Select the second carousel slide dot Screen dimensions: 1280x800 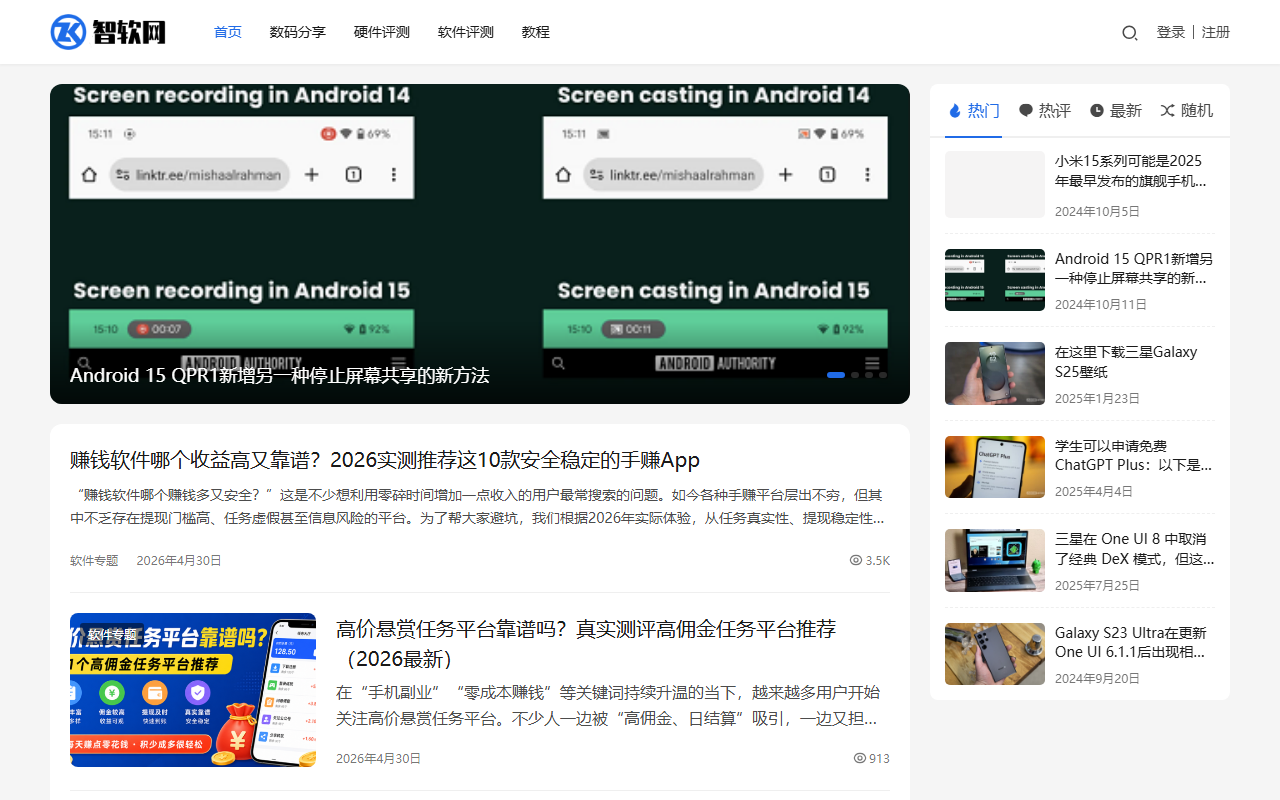[855, 375]
